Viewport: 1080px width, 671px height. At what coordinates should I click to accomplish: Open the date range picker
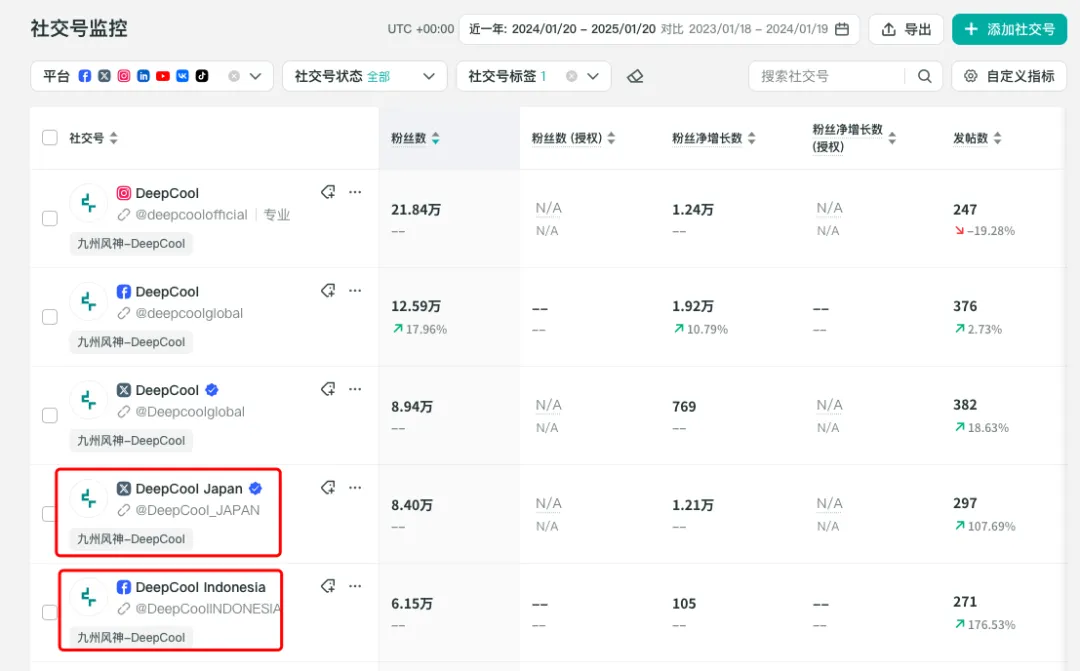pyautogui.click(x=659, y=29)
